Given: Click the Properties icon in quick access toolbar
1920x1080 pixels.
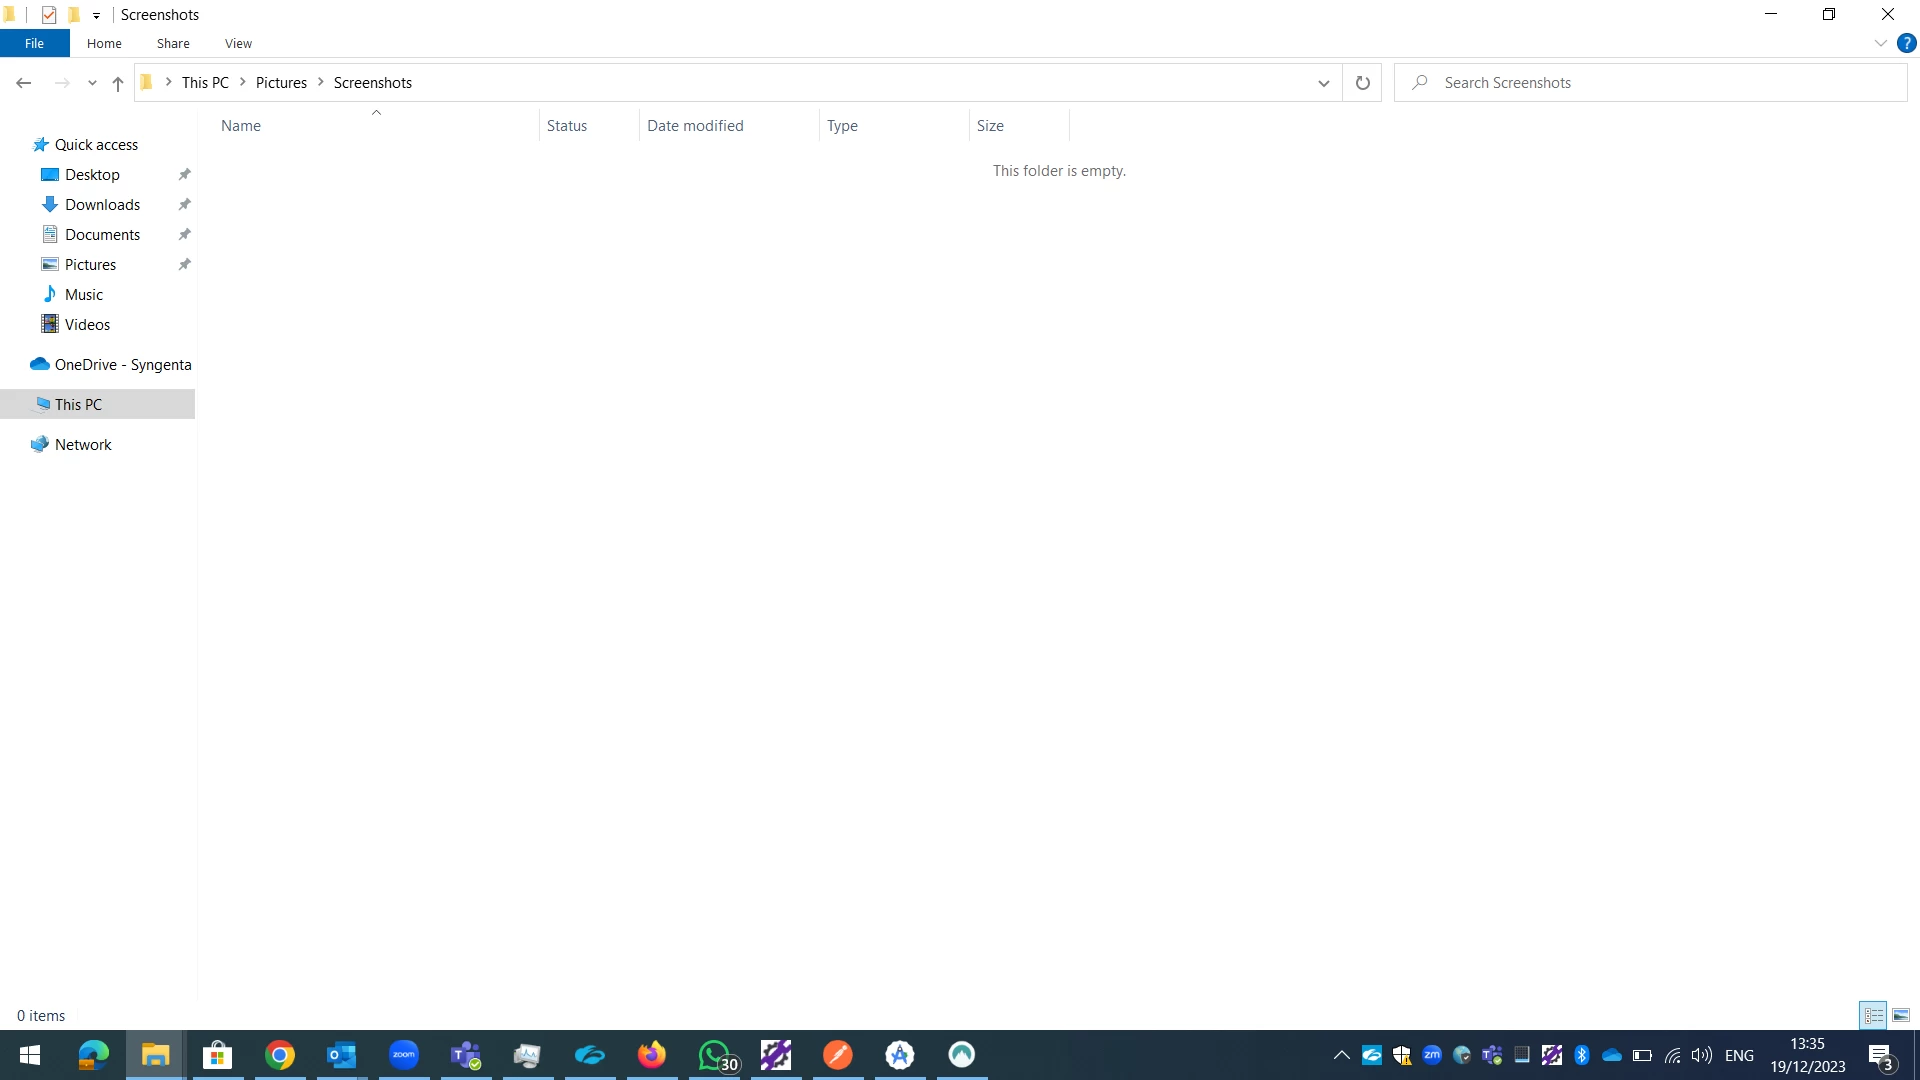Looking at the screenshot, I should [49, 15].
